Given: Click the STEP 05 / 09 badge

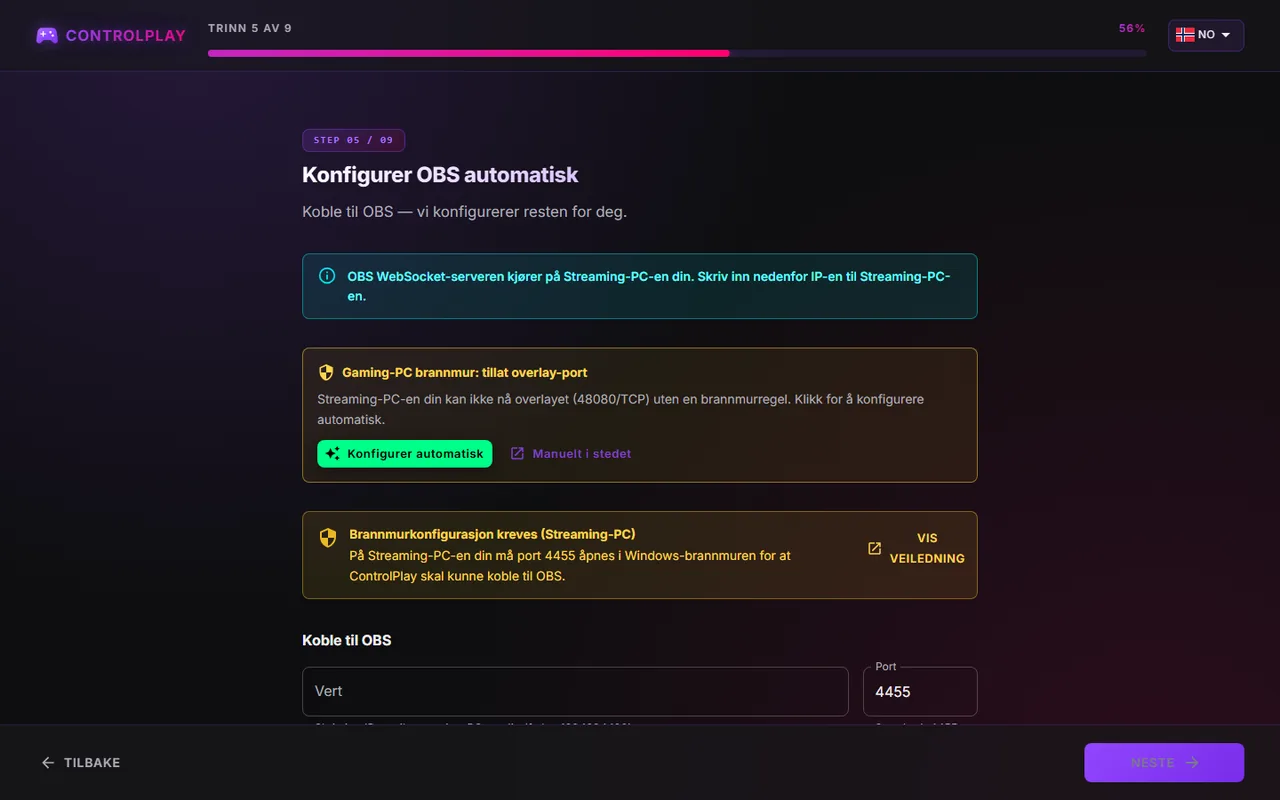Looking at the screenshot, I should point(353,140).
